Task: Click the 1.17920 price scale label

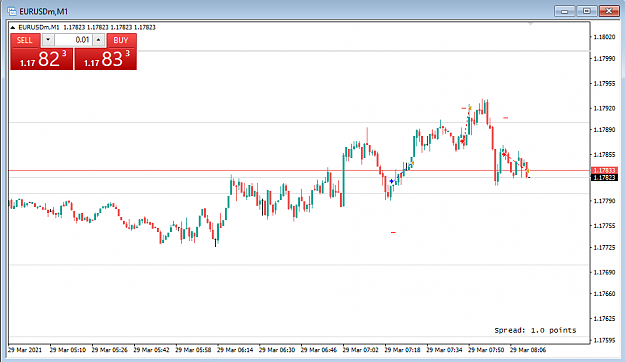Action: (x=604, y=108)
